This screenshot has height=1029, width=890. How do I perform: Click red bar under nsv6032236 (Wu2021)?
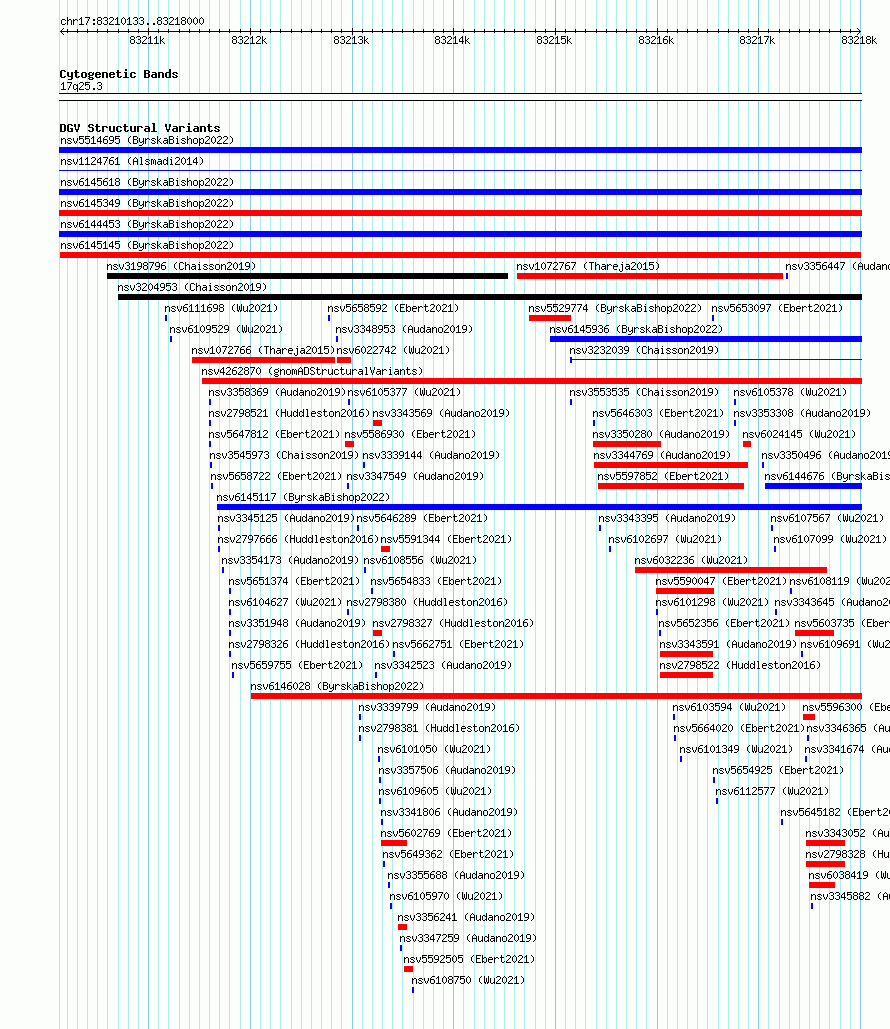731,570
